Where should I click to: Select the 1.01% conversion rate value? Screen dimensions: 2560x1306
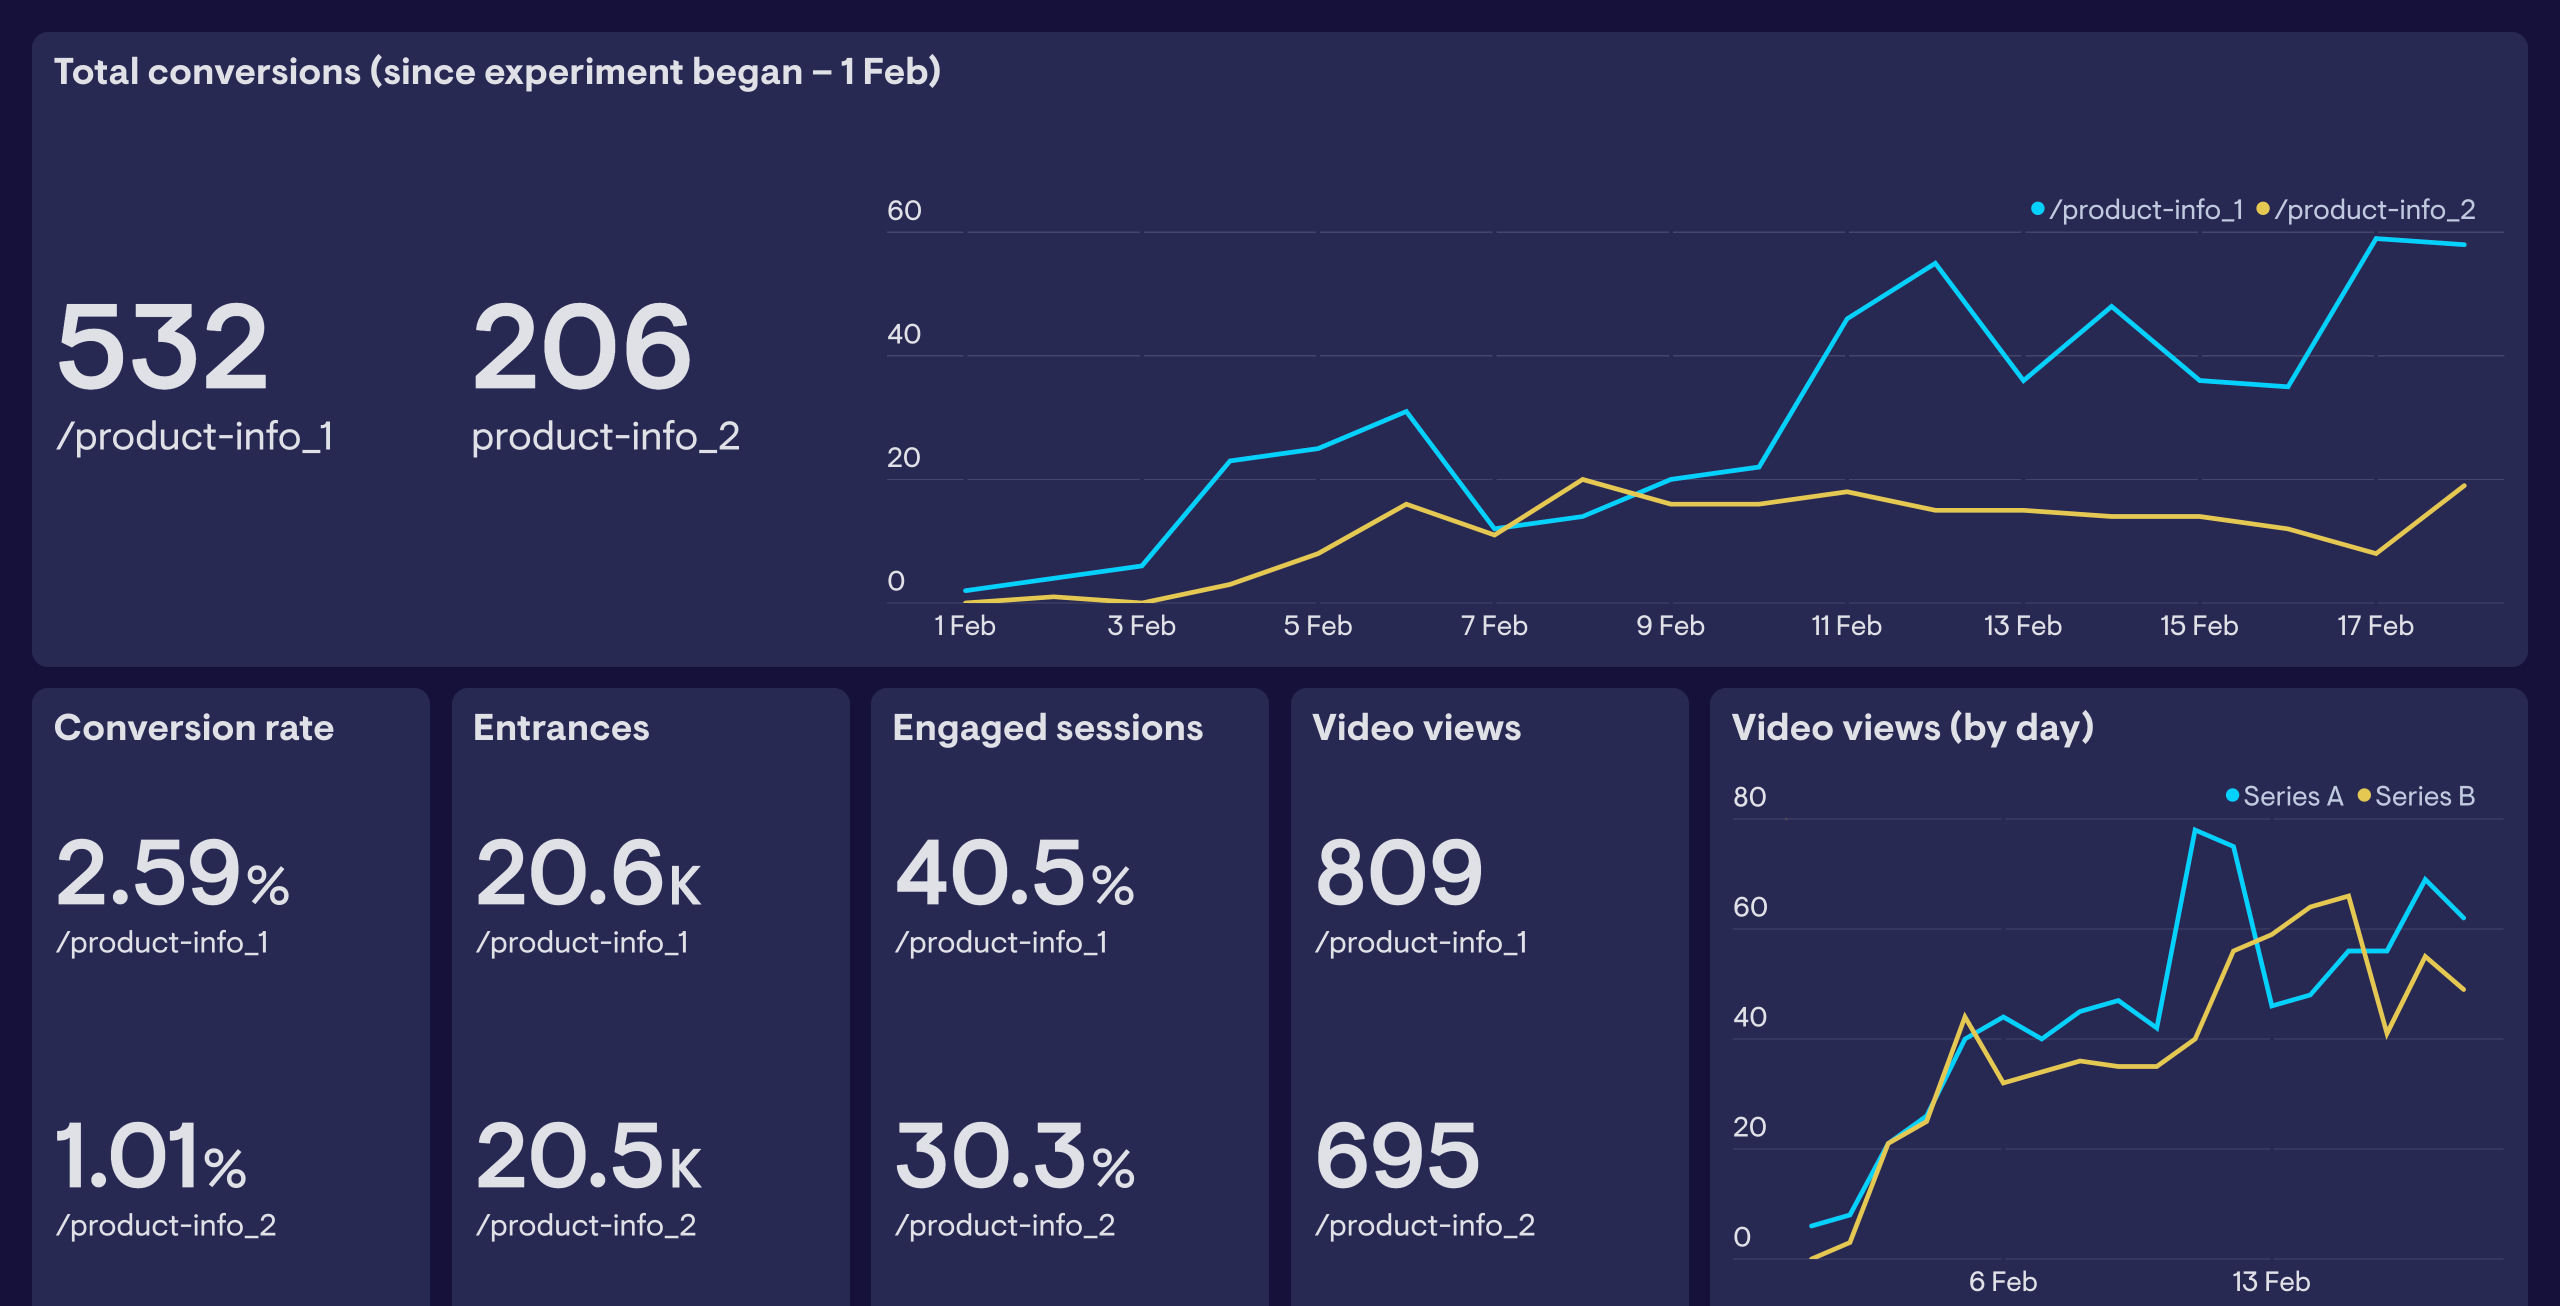[x=151, y=1156]
